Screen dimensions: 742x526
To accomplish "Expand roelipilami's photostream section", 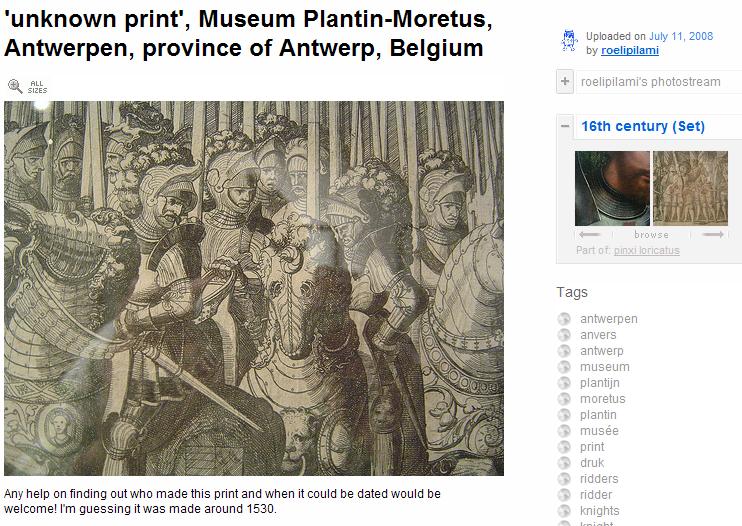I will pyautogui.click(x=565, y=81).
